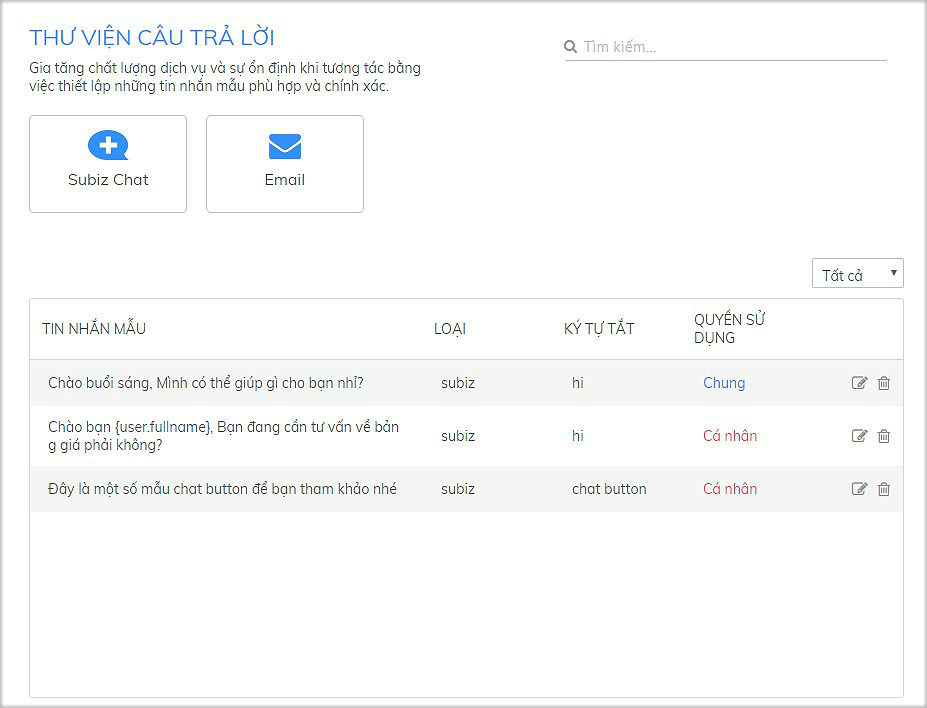
Task: Select the 'TIN NHẮN MẪU' column header
Action: (x=94, y=329)
